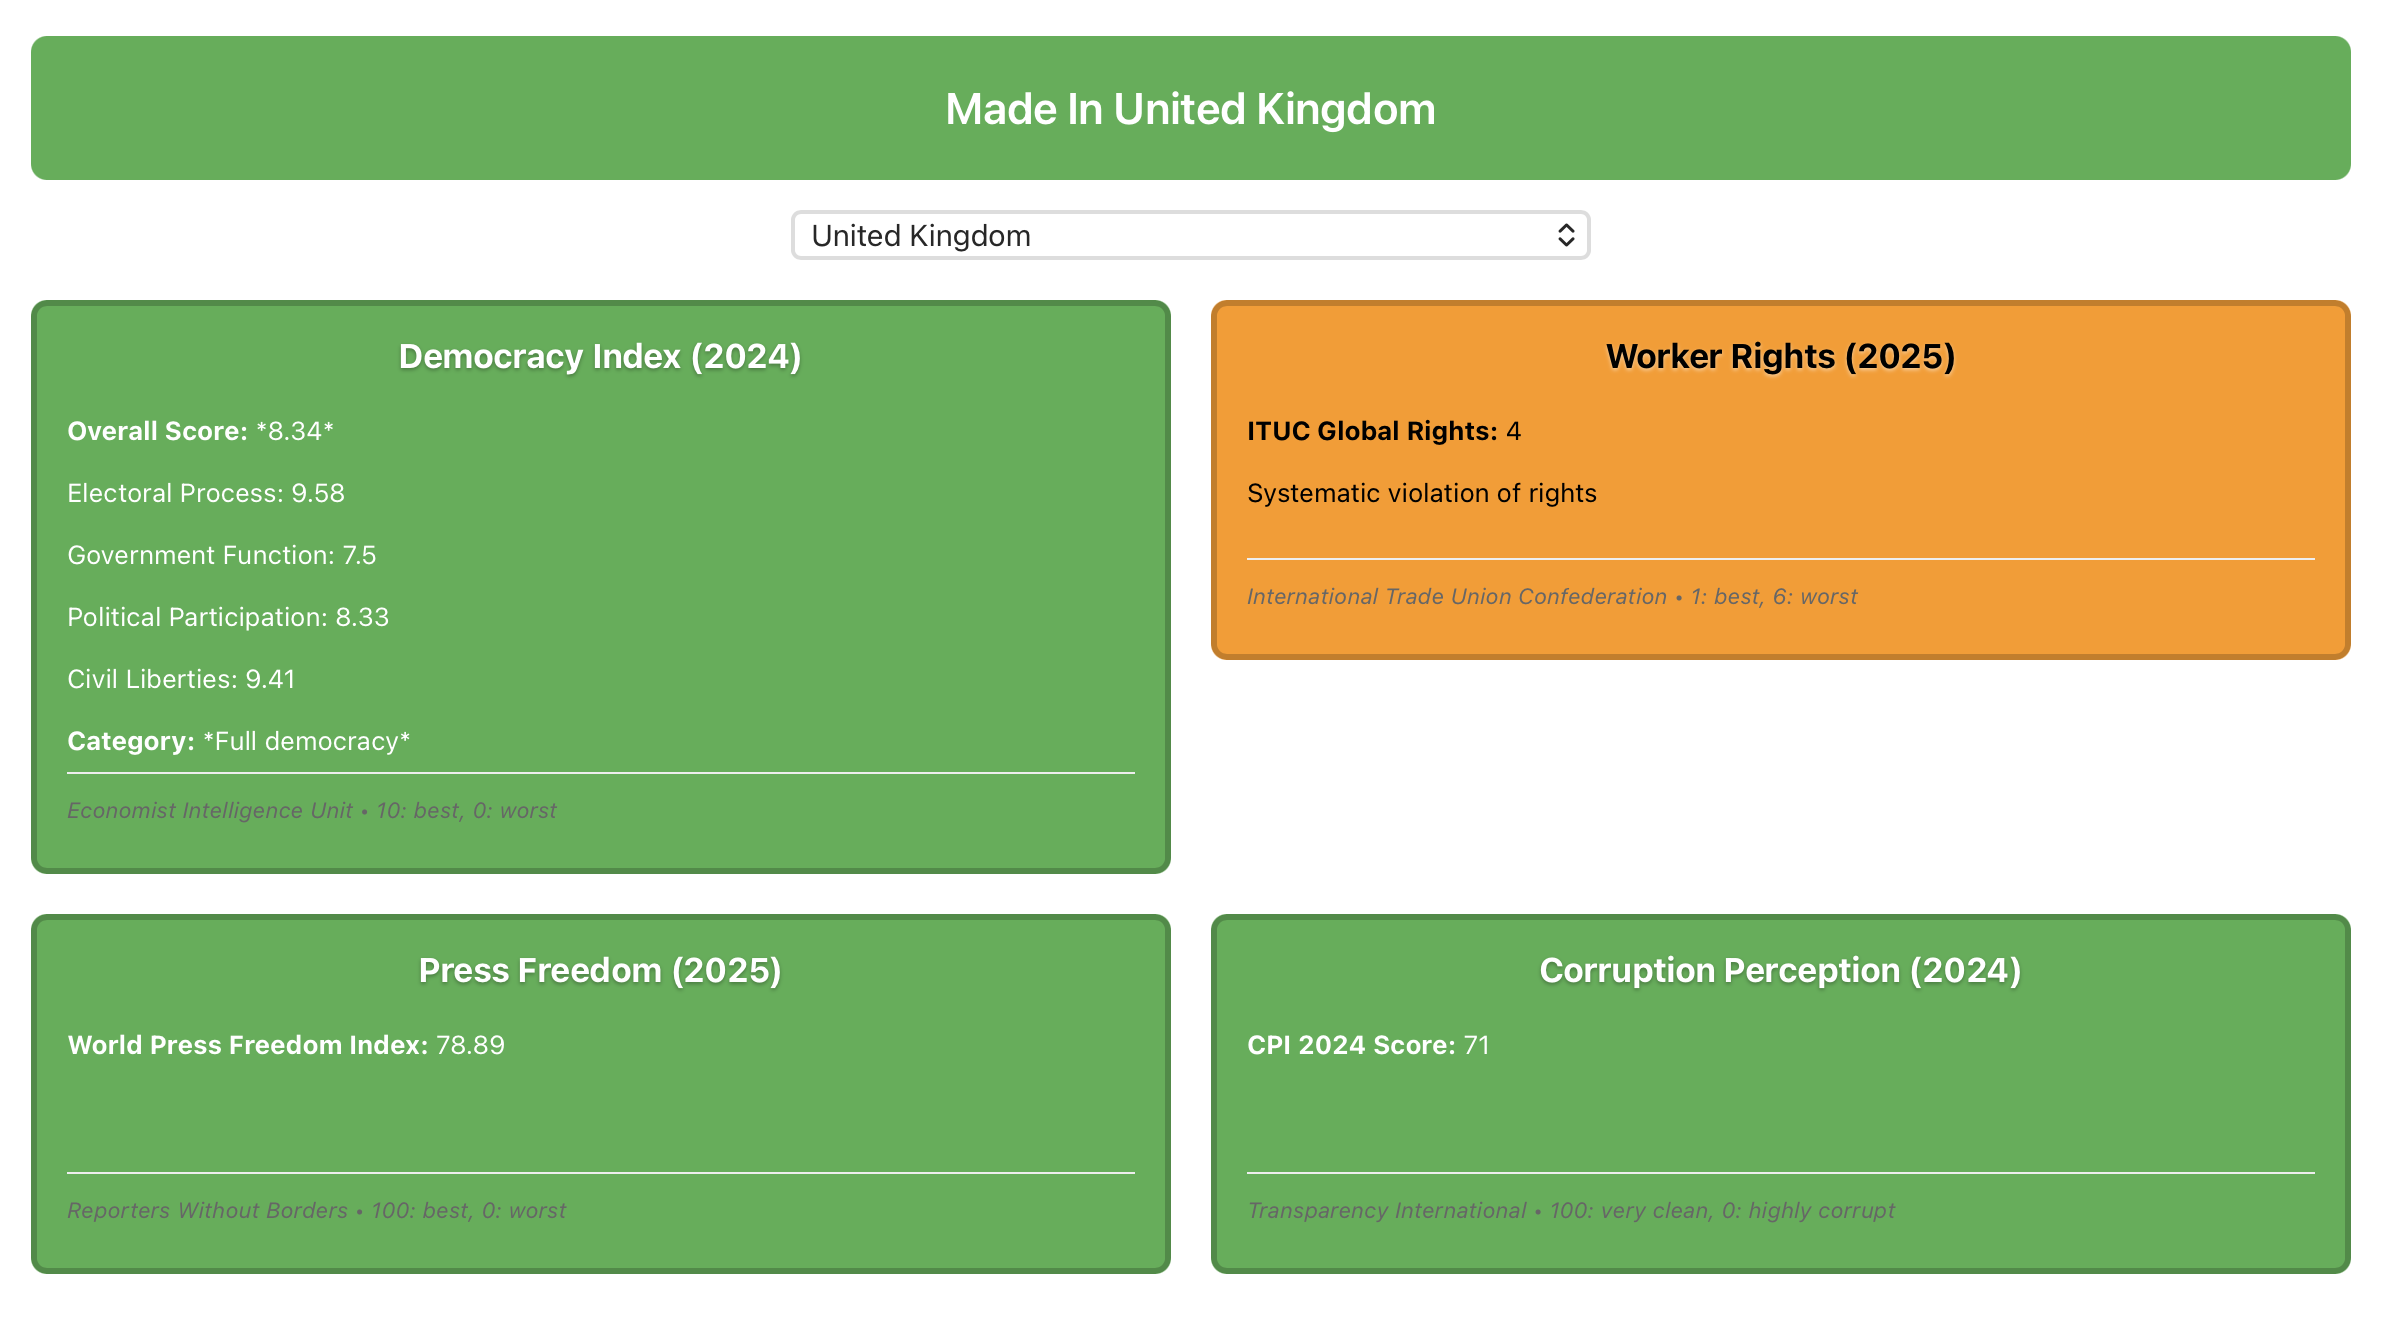This screenshot has height=1322, width=2382.
Task: Click the Category Full democracy line
Action: click(238, 741)
